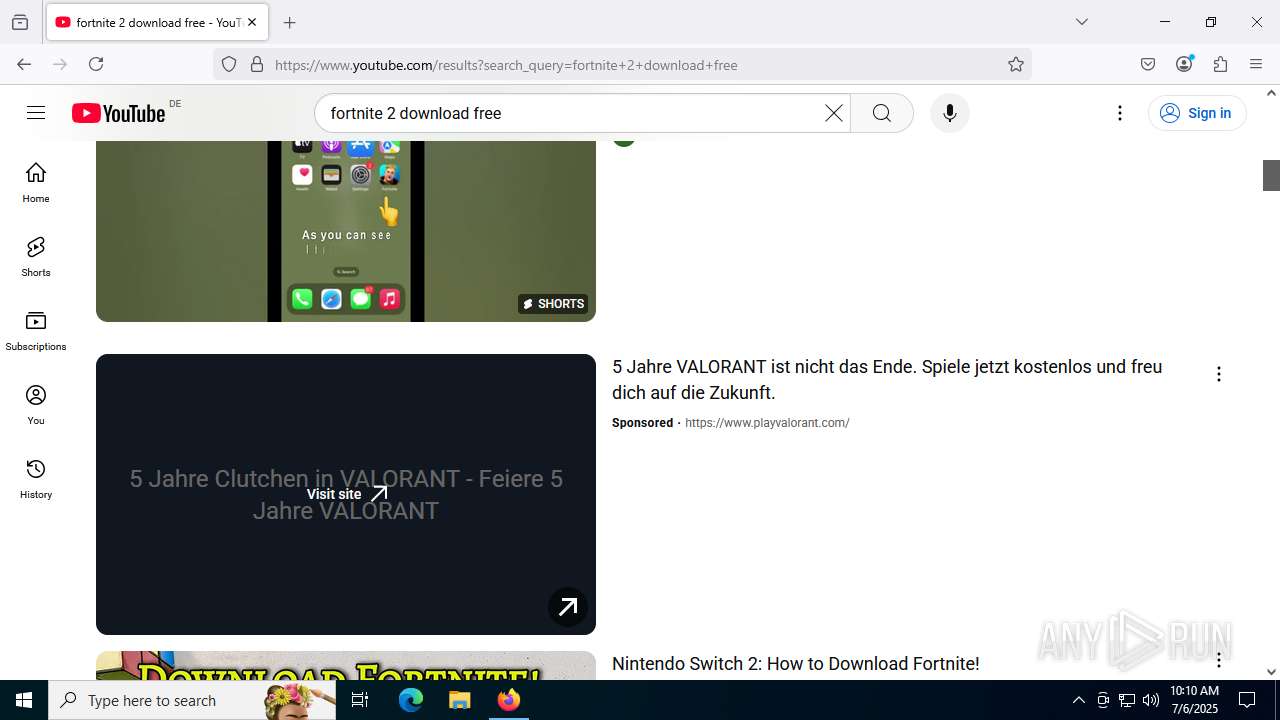Open Subscriptions in the sidebar
Image resolution: width=1280 pixels, height=720 pixels.
pyautogui.click(x=36, y=330)
